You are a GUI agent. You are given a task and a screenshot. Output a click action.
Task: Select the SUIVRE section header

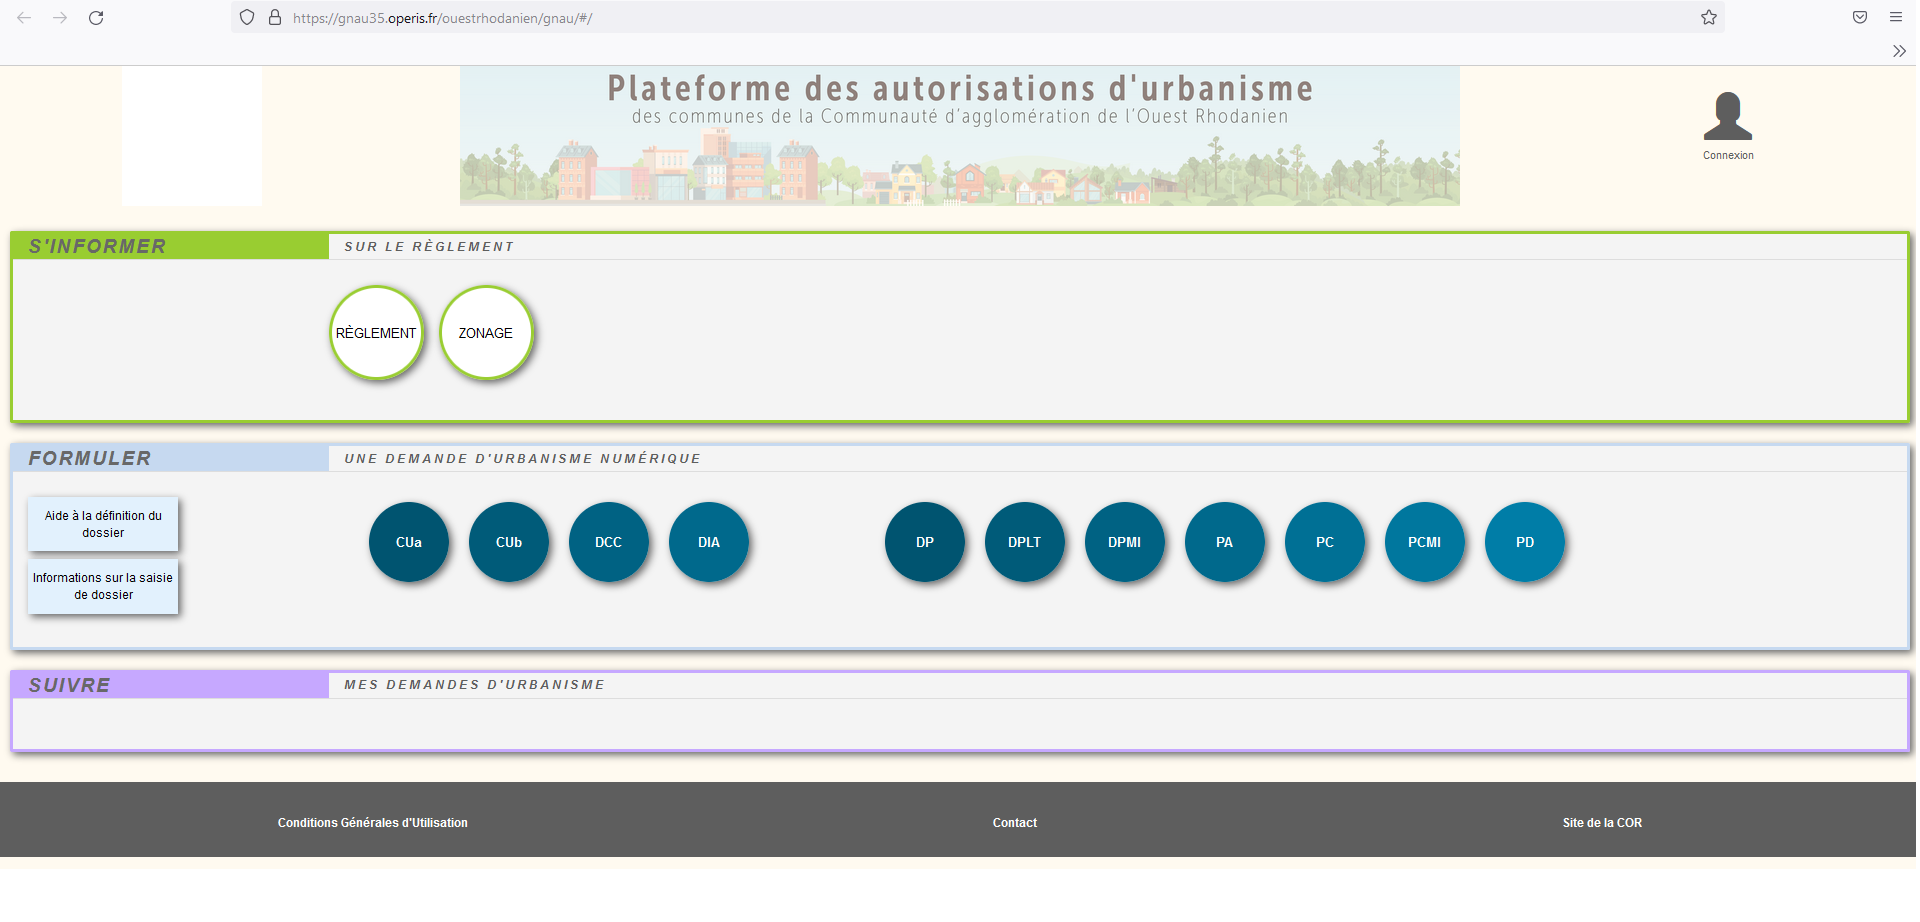[x=170, y=685]
